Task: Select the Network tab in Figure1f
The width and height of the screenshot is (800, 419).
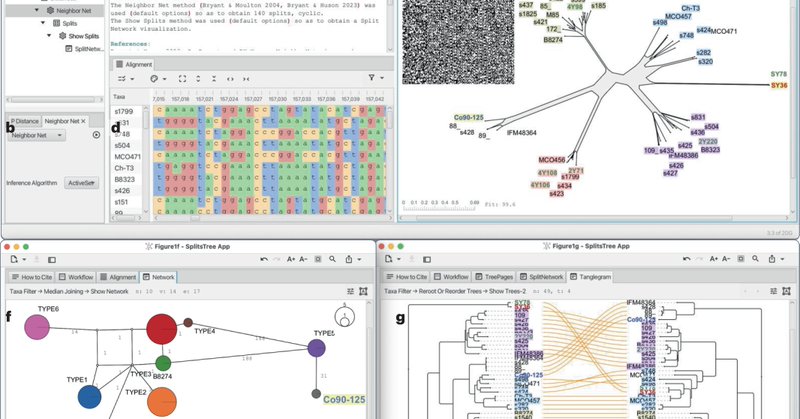Action: click(x=159, y=277)
